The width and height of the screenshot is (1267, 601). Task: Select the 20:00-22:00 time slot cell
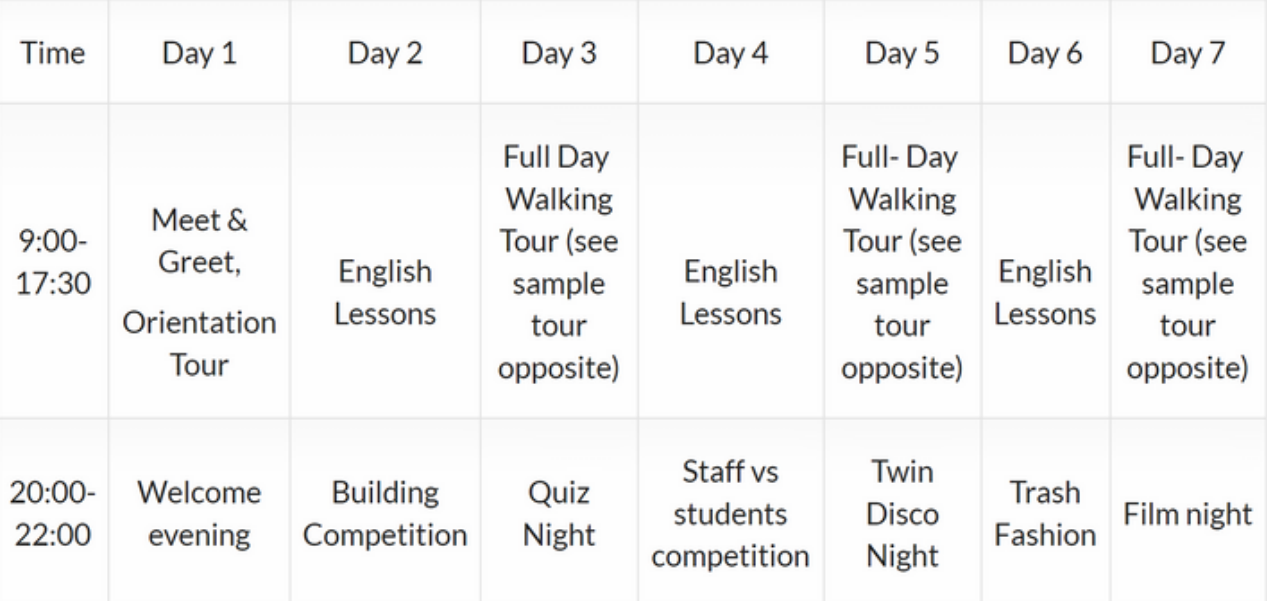tap(54, 513)
